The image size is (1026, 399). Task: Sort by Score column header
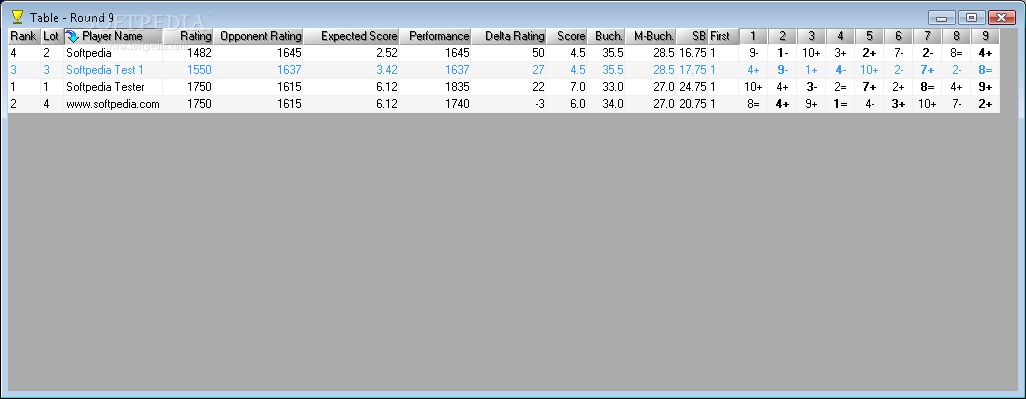point(567,37)
